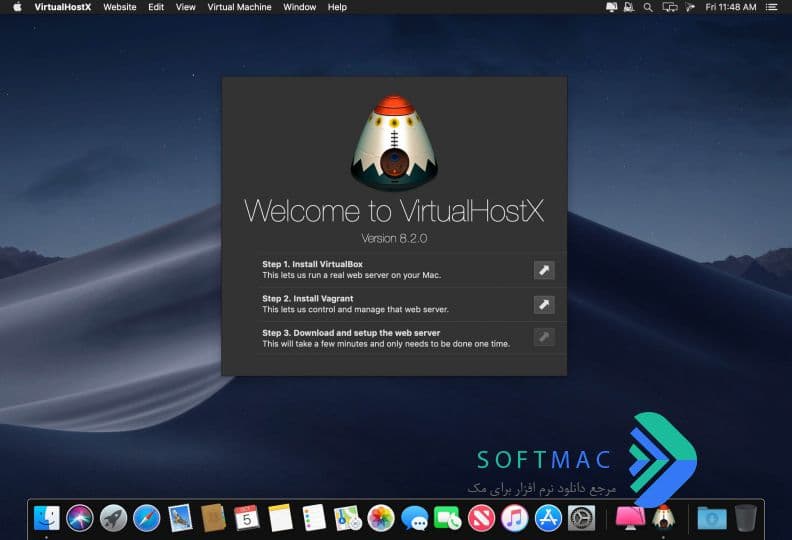Viewport: 792px width, 540px height.
Task: Open Calendar from the Dock
Action: coord(246,518)
